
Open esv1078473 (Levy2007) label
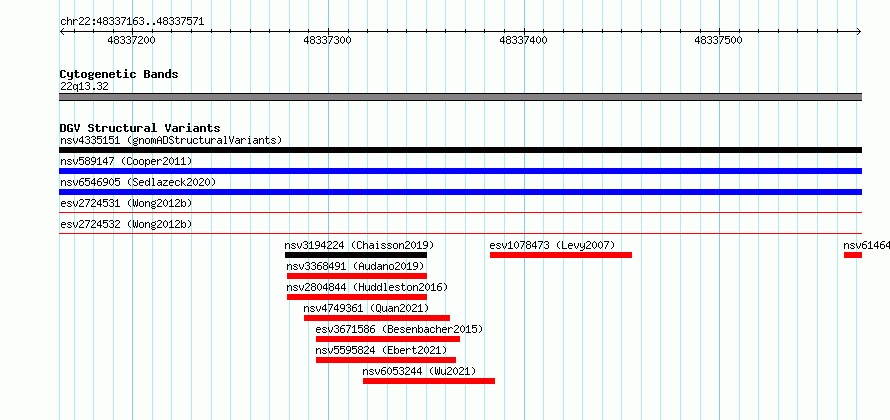(552, 245)
